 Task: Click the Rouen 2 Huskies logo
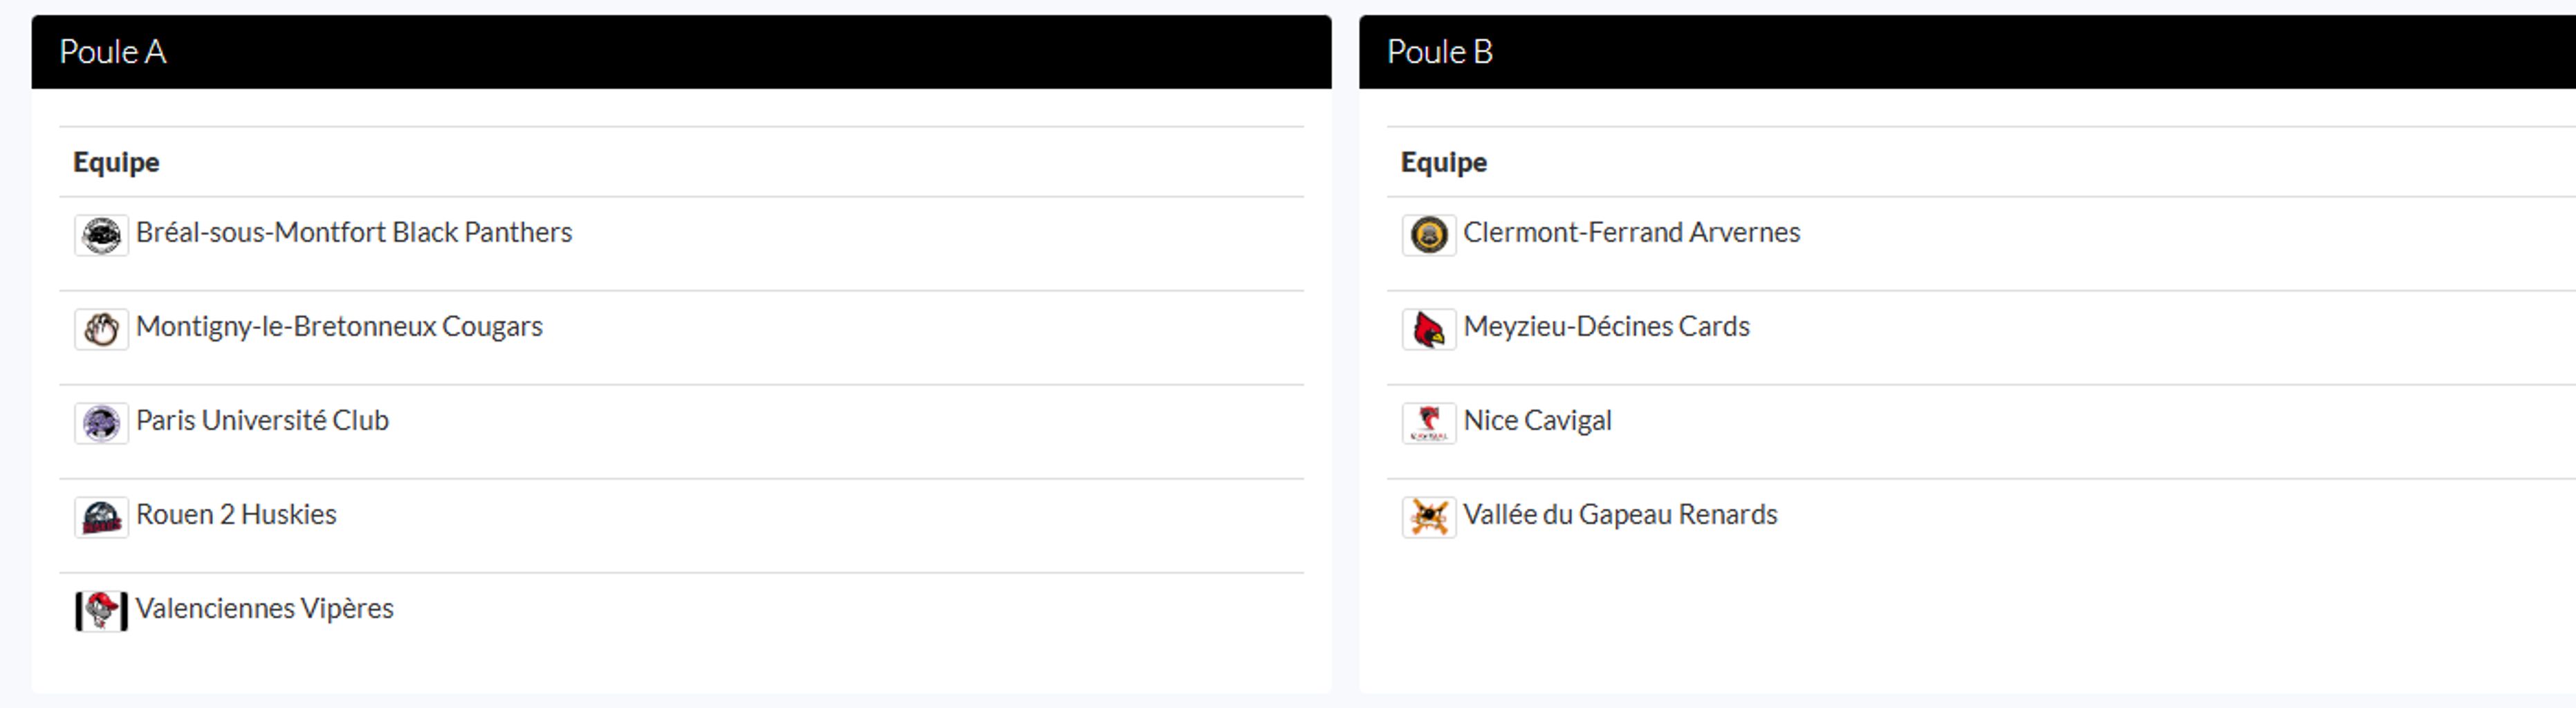click(x=101, y=517)
